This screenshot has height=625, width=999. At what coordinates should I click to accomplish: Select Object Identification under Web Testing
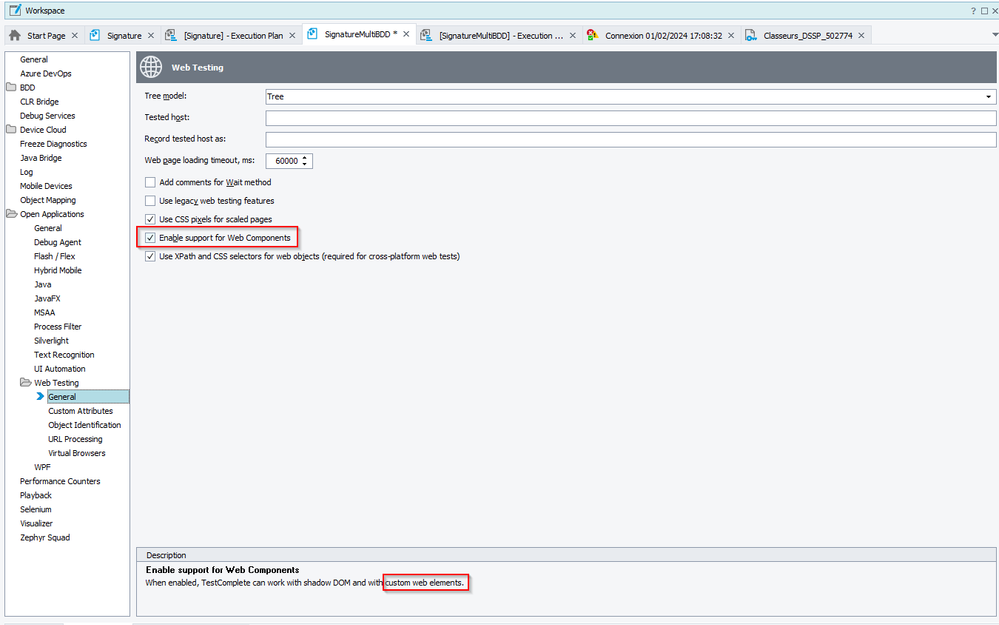84,425
